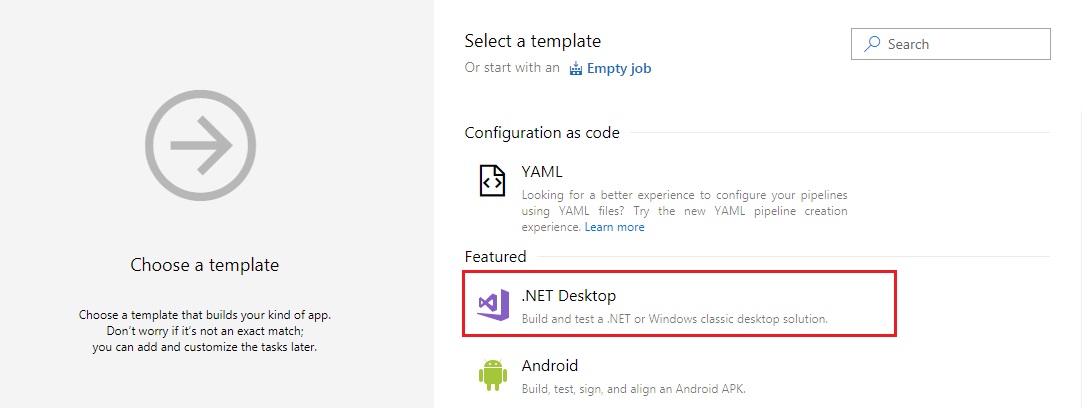Select the YAML template title
Screen dimensions: 1082x408
[x=542, y=172]
